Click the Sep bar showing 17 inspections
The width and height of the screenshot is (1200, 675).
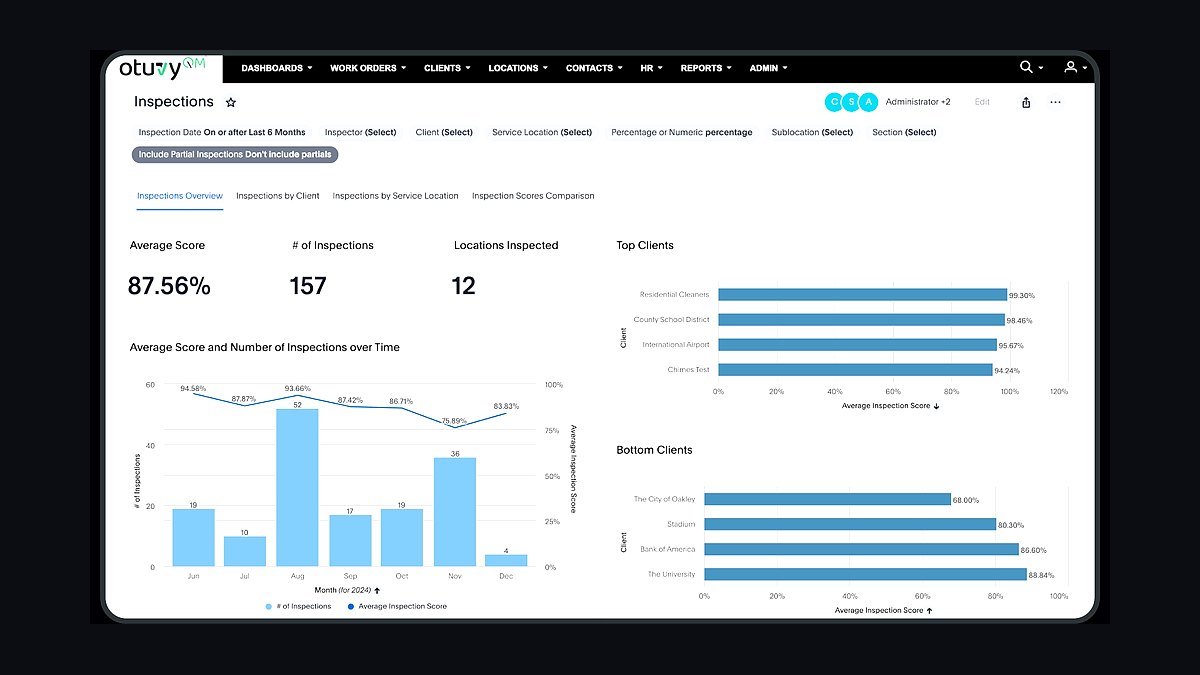350,541
